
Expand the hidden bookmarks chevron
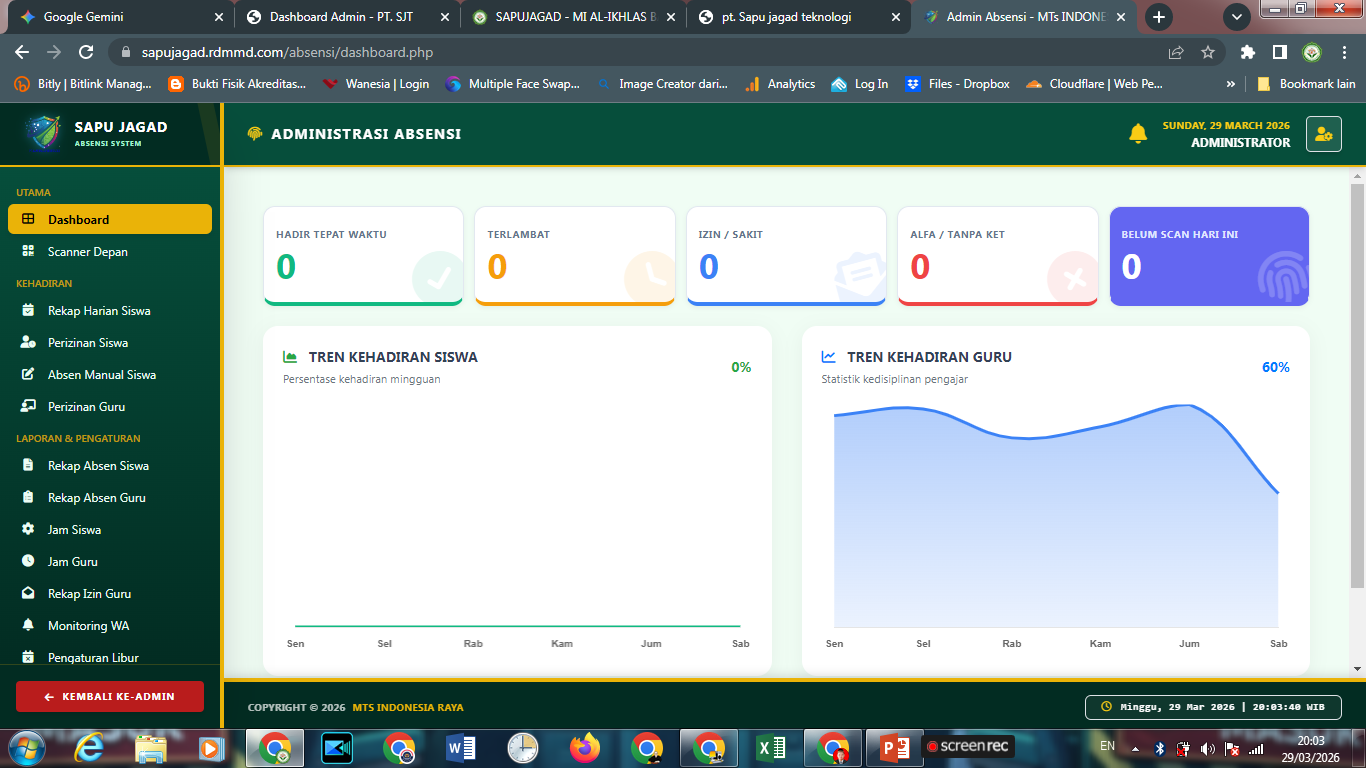(x=1231, y=84)
